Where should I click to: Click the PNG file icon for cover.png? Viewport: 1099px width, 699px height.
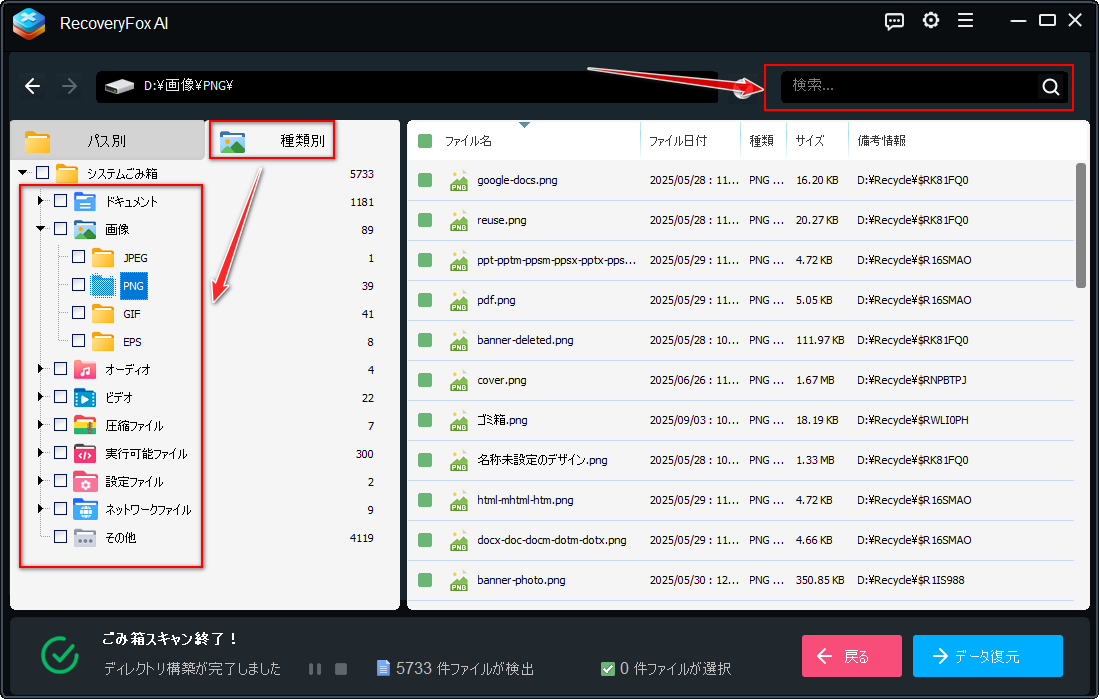coord(459,381)
